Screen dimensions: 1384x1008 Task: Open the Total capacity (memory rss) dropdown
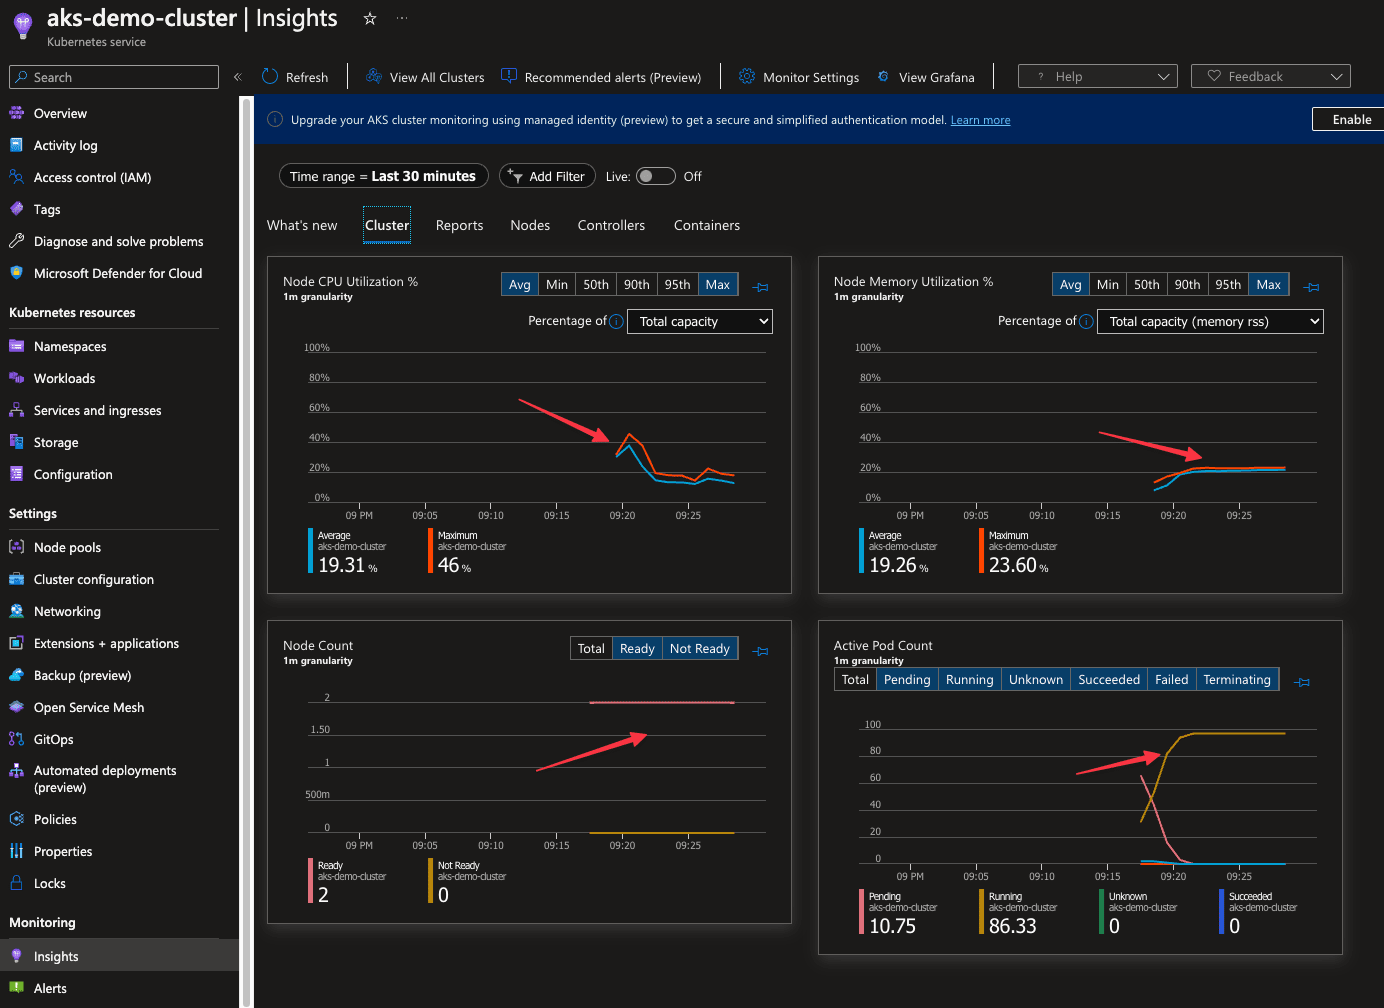coord(1210,321)
